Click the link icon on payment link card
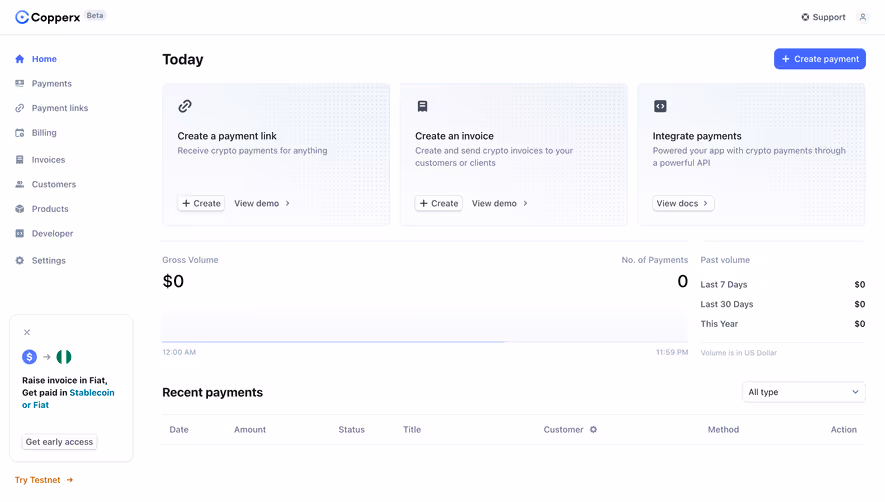This screenshot has height=502, width=885. [185, 106]
